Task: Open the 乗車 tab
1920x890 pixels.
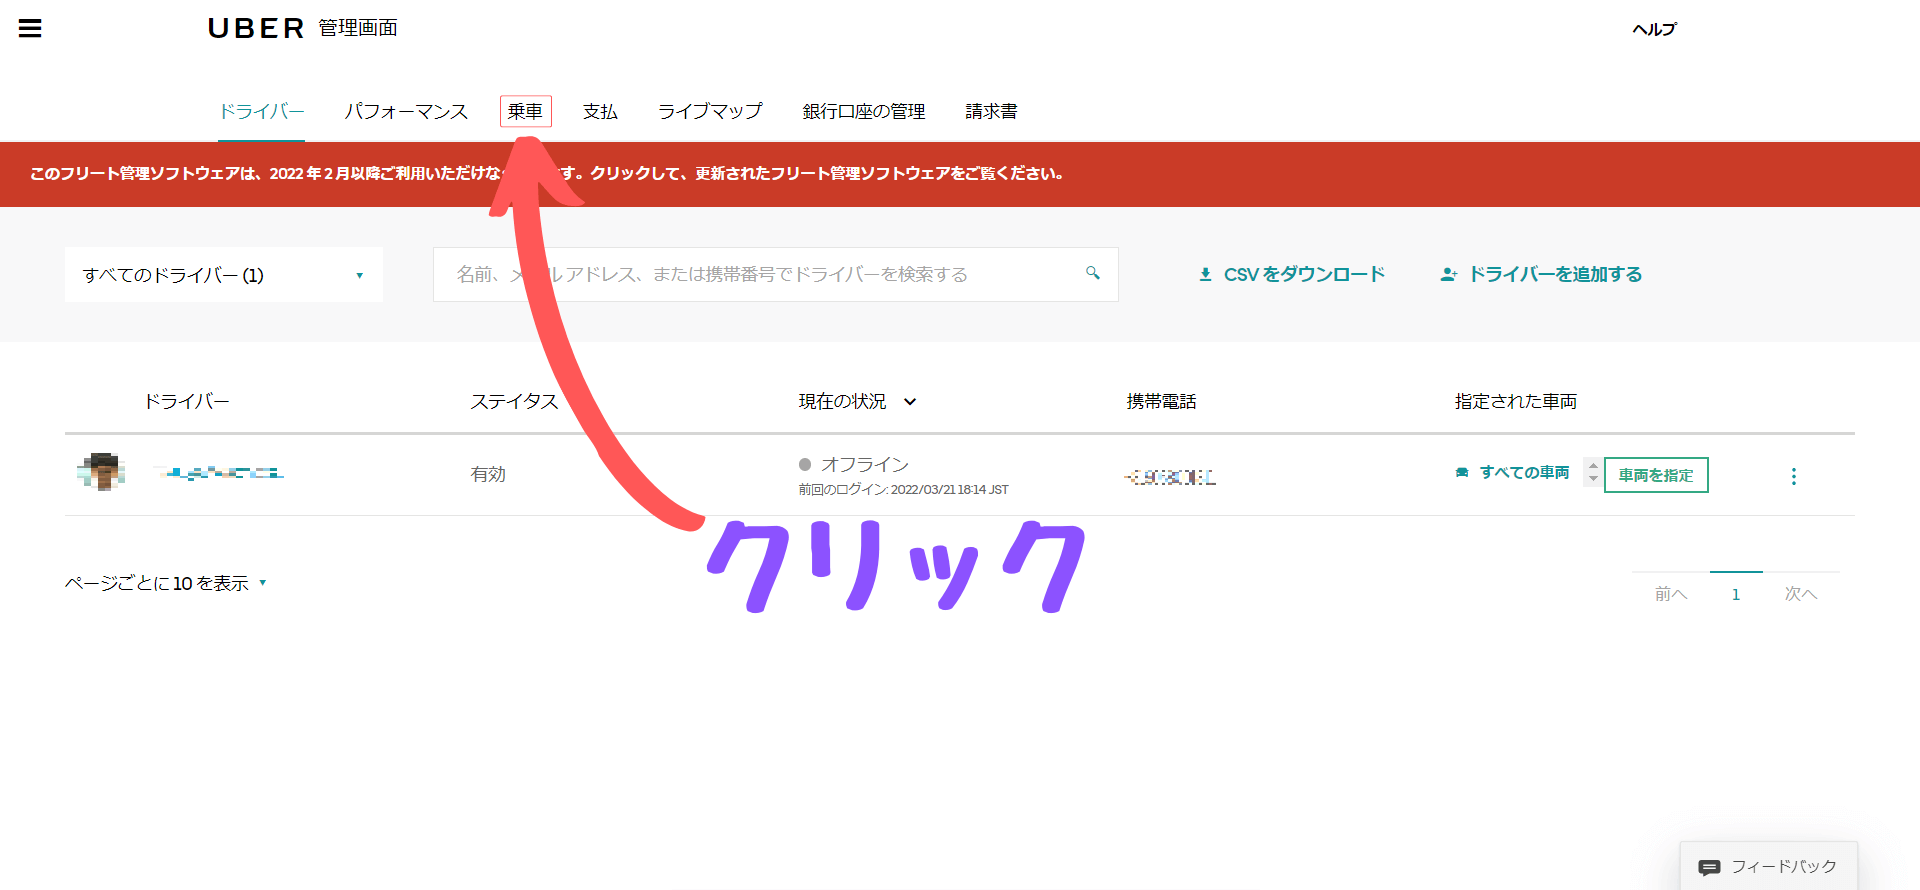Action: [525, 111]
